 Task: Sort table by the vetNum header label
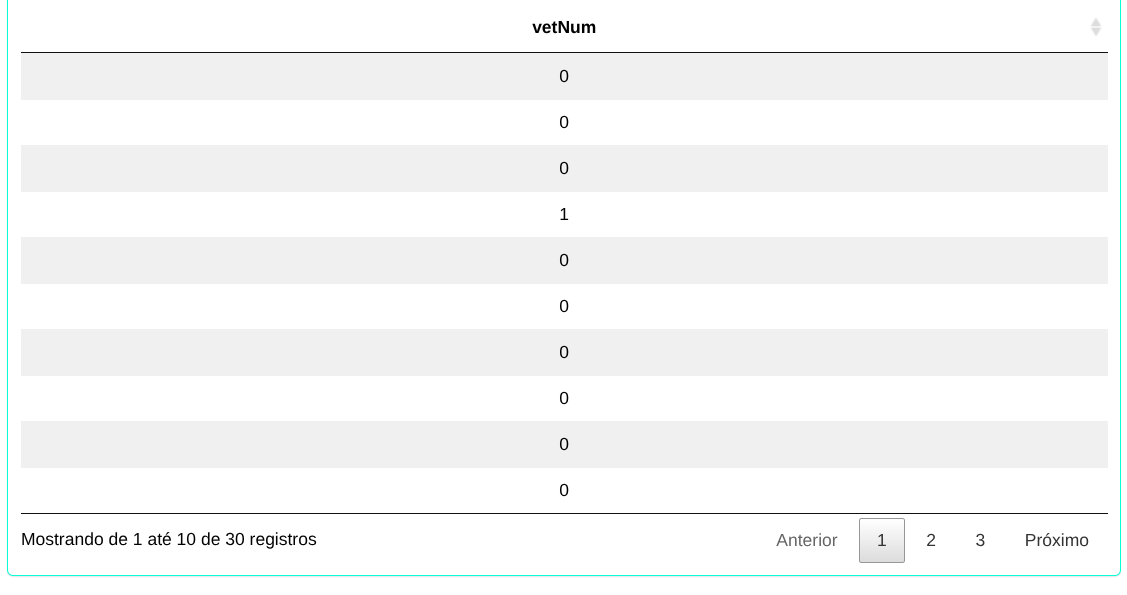click(x=564, y=27)
